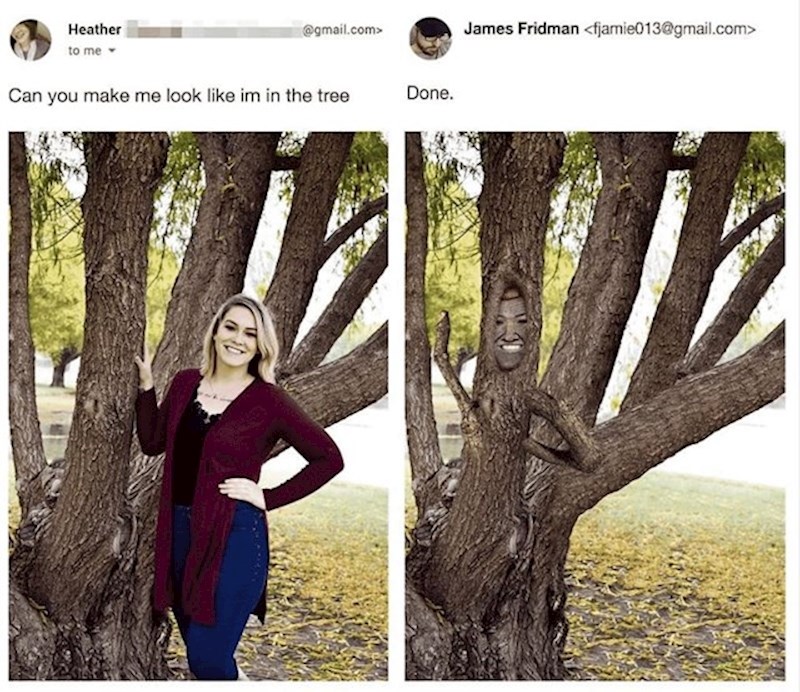Click the woman's hand resting on the trunk
Viewport: 800px width, 692px height.
coord(144,366)
